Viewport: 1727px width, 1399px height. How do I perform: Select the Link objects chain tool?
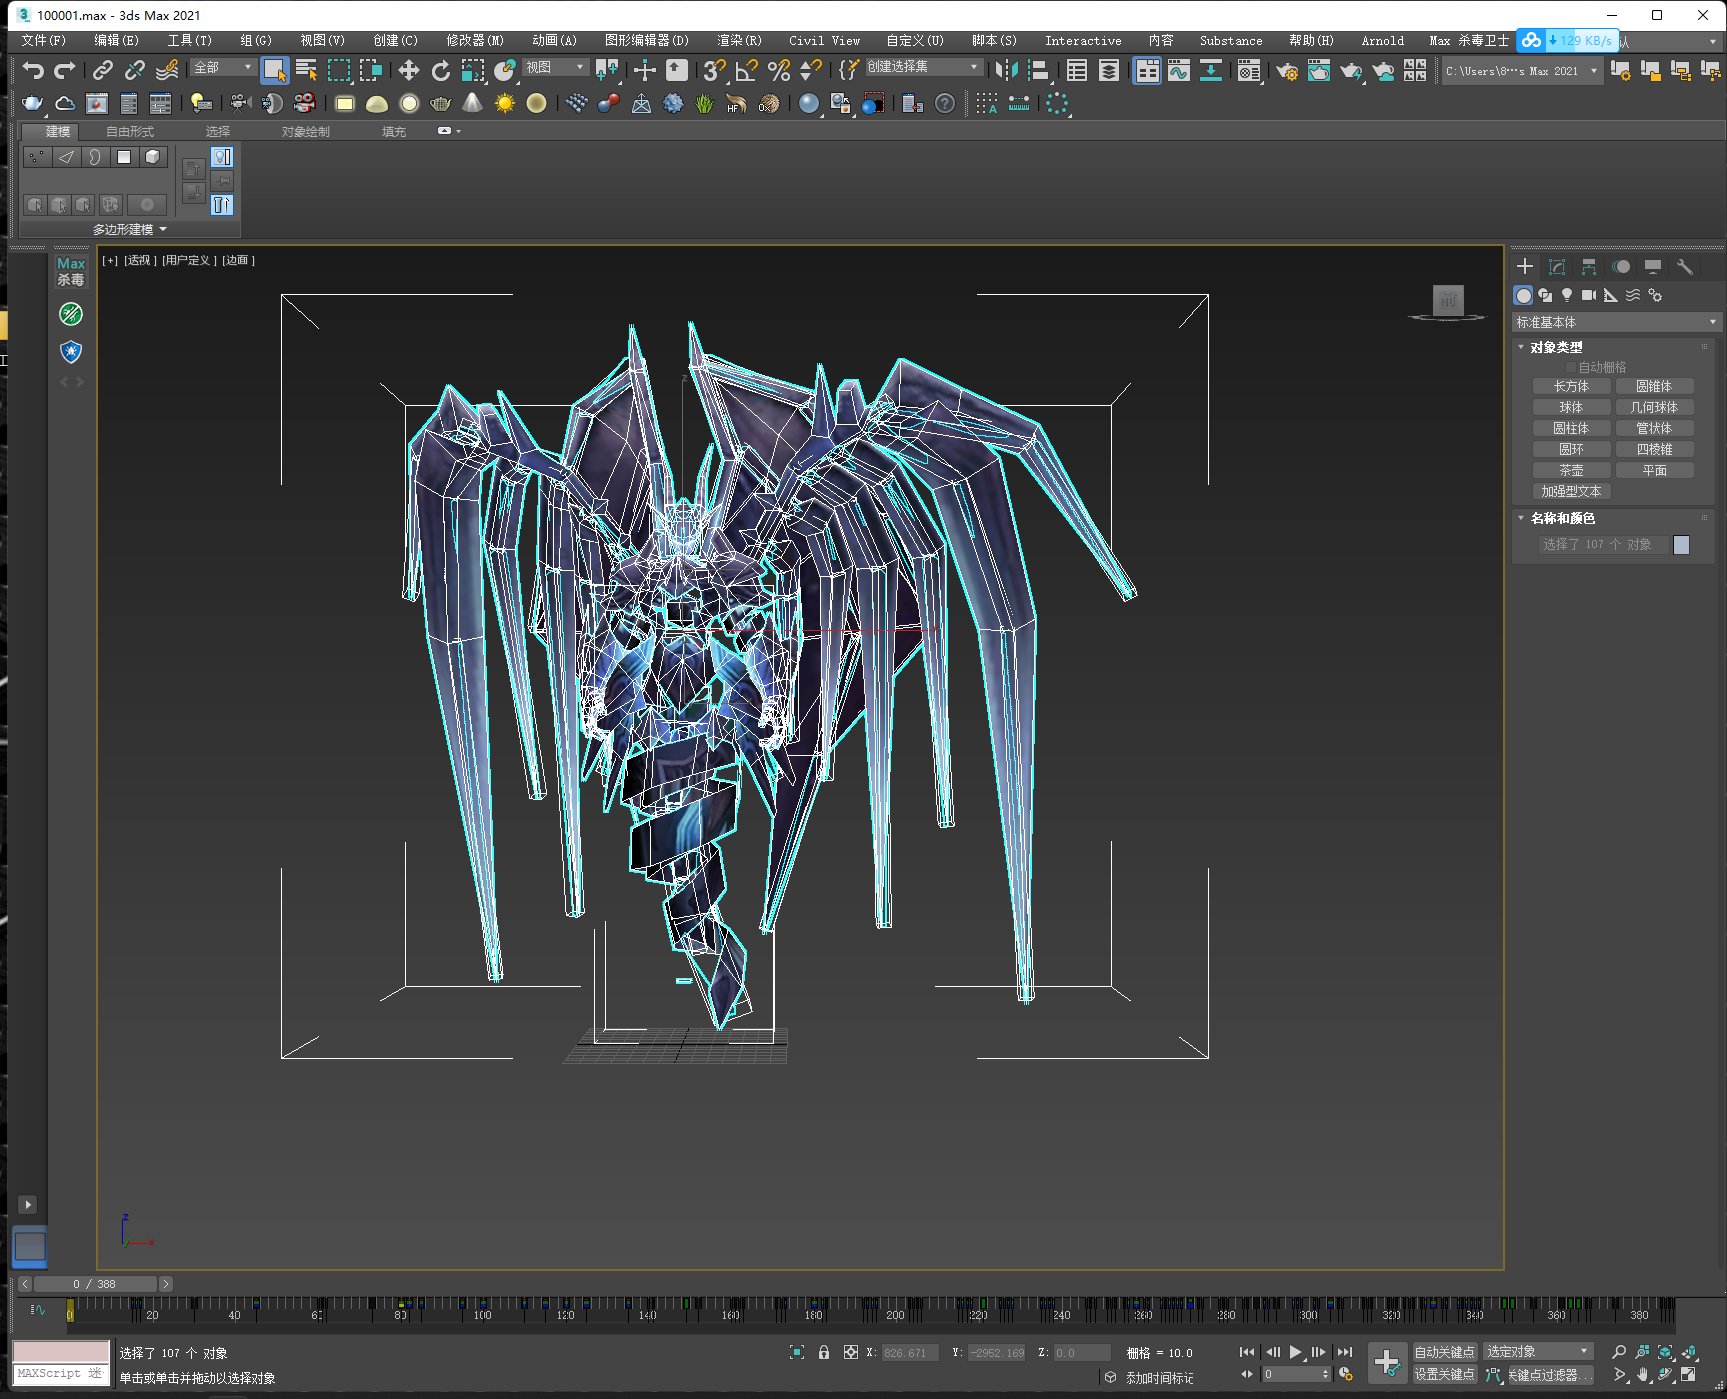pyautogui.click(x=102, y=70)
